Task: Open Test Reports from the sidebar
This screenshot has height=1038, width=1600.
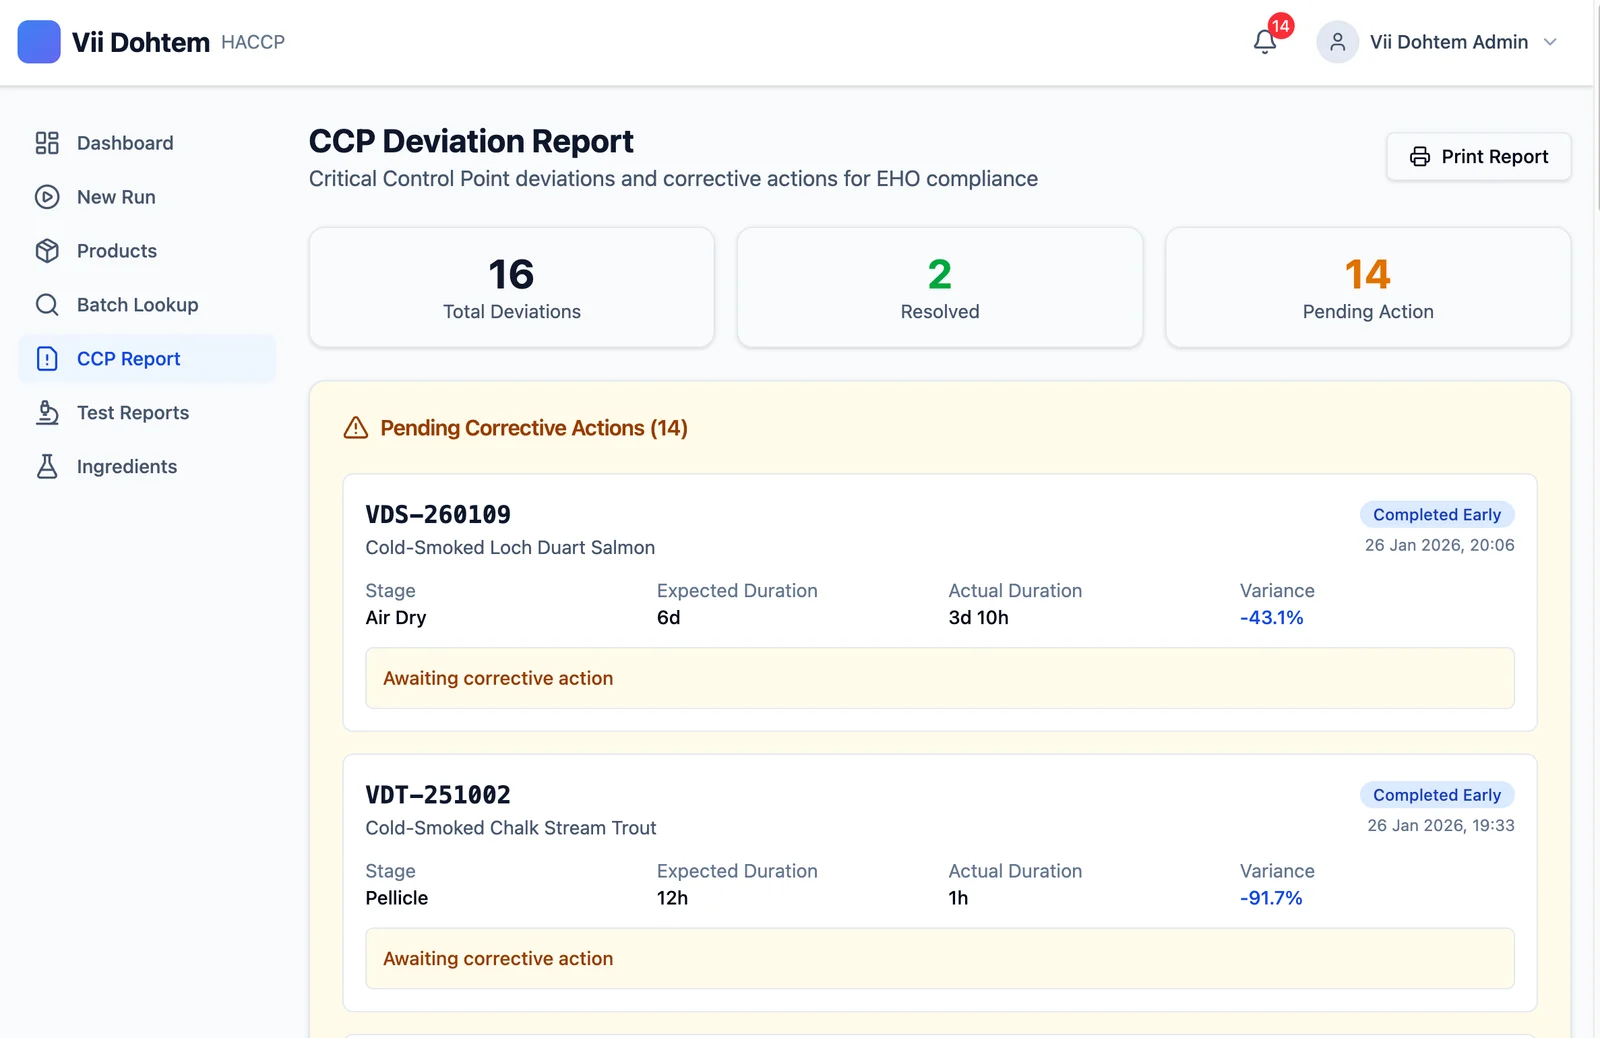Action: [147, 413]
